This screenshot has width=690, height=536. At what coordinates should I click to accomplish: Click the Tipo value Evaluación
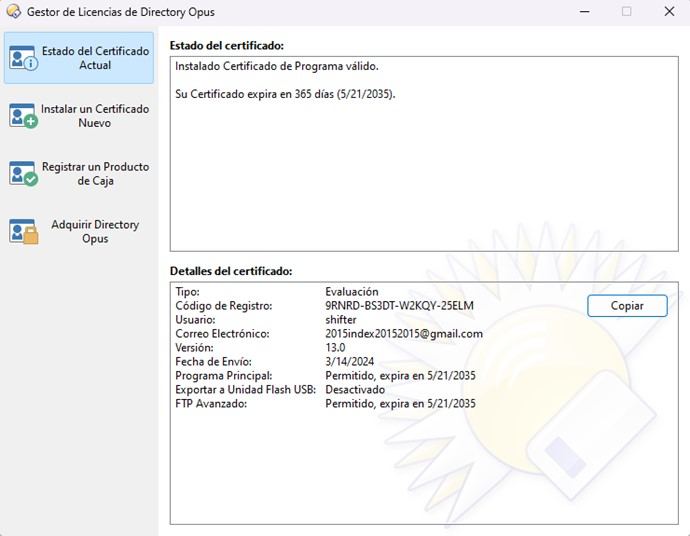(x=352, y=291)
